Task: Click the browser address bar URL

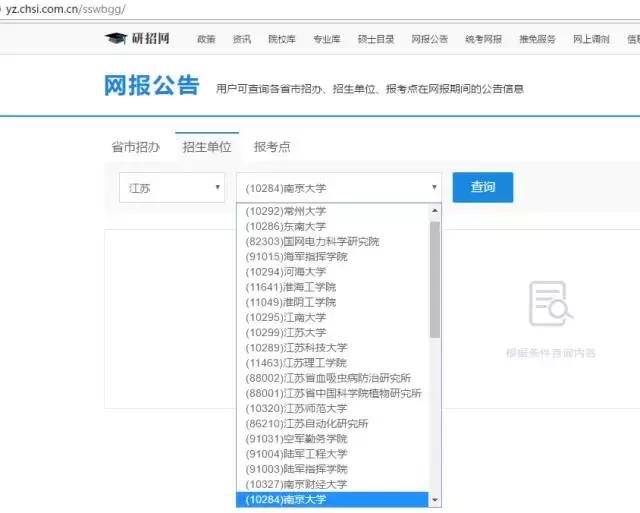Action: click(x=66, y=9)
